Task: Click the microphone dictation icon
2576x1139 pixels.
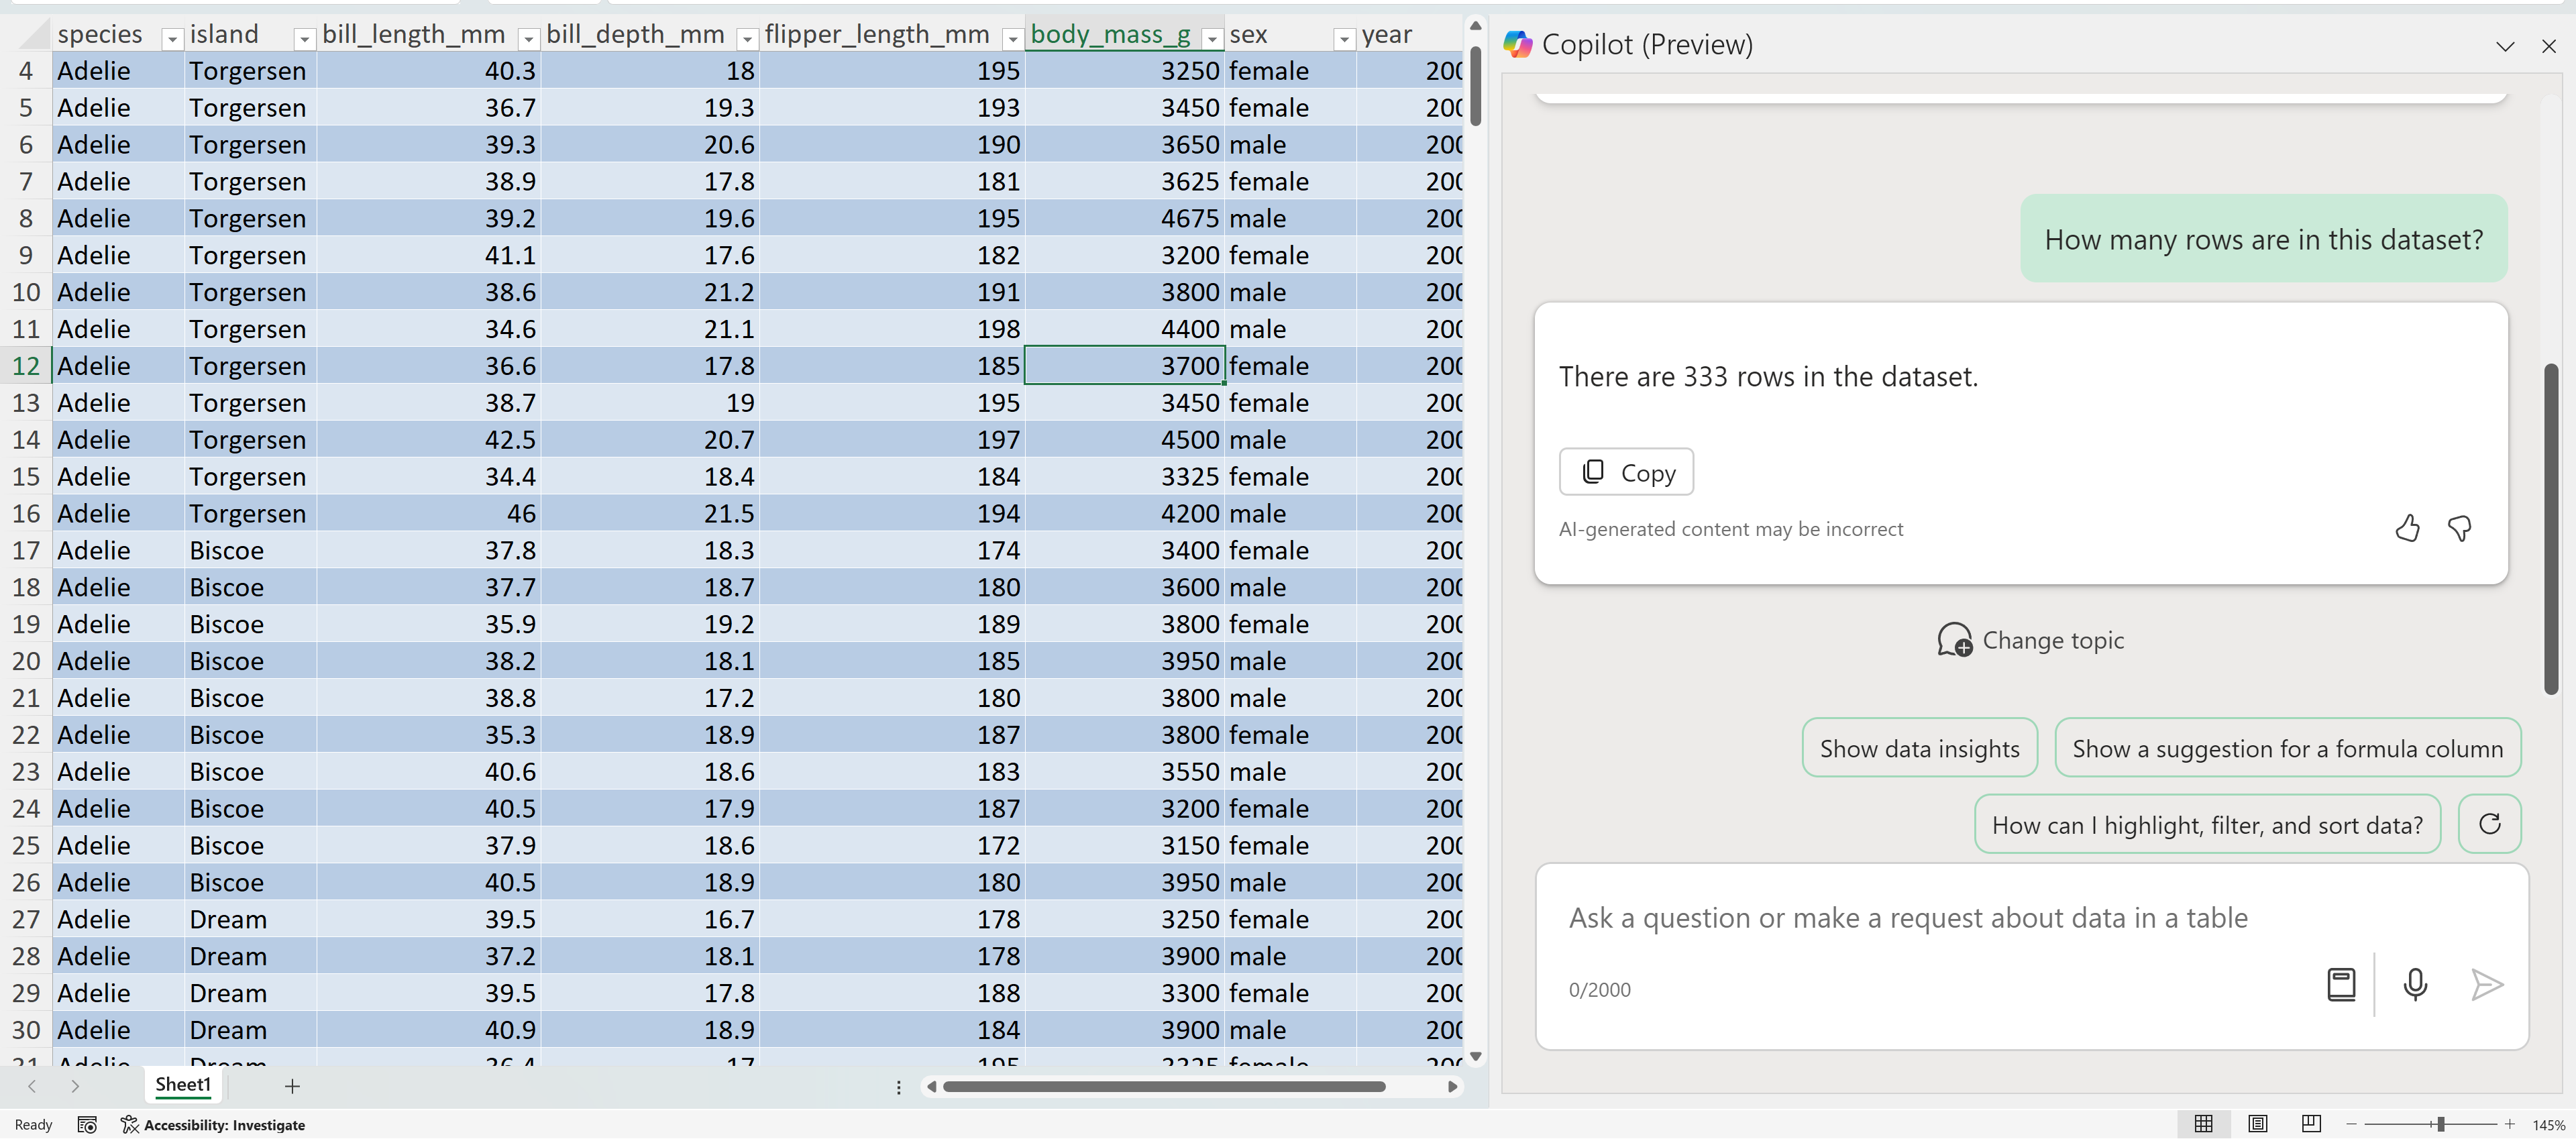Action: [2414, 985]
